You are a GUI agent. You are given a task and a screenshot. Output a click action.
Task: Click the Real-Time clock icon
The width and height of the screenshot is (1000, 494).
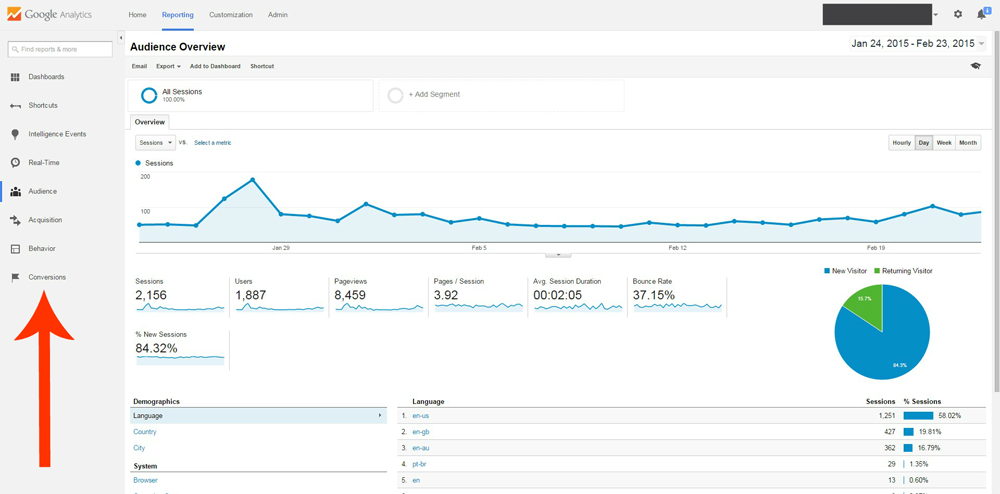(15, 163)
